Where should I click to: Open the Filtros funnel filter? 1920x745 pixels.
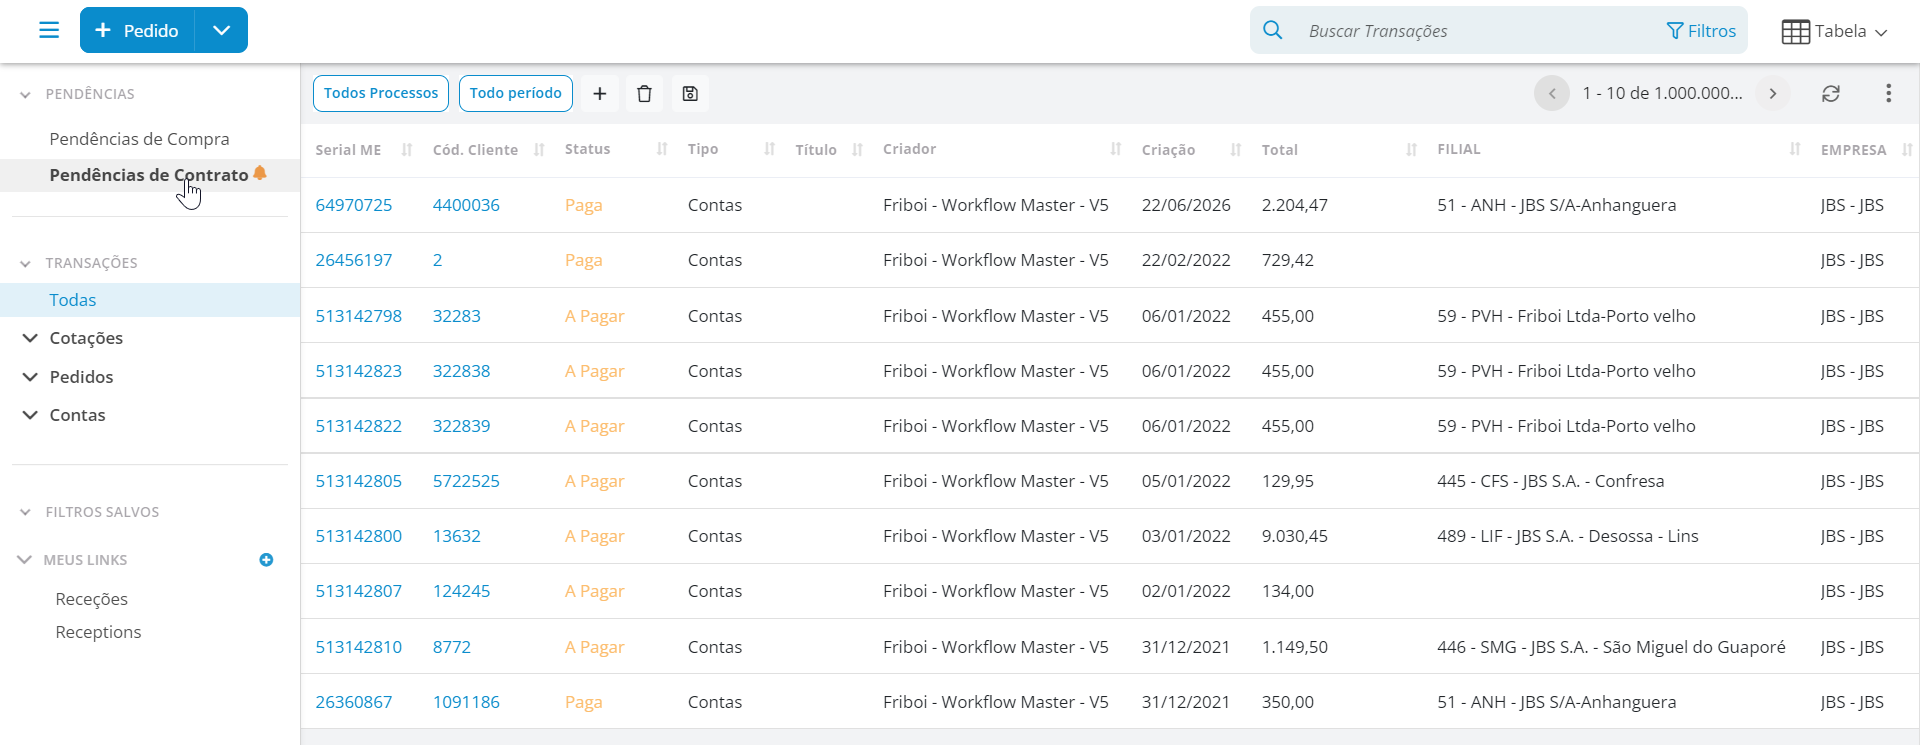click(1701, 31)
